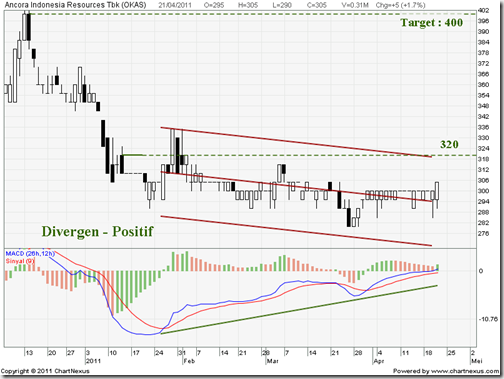
Task: Click date axis tick label "13"
Action: tap(29, 353)
